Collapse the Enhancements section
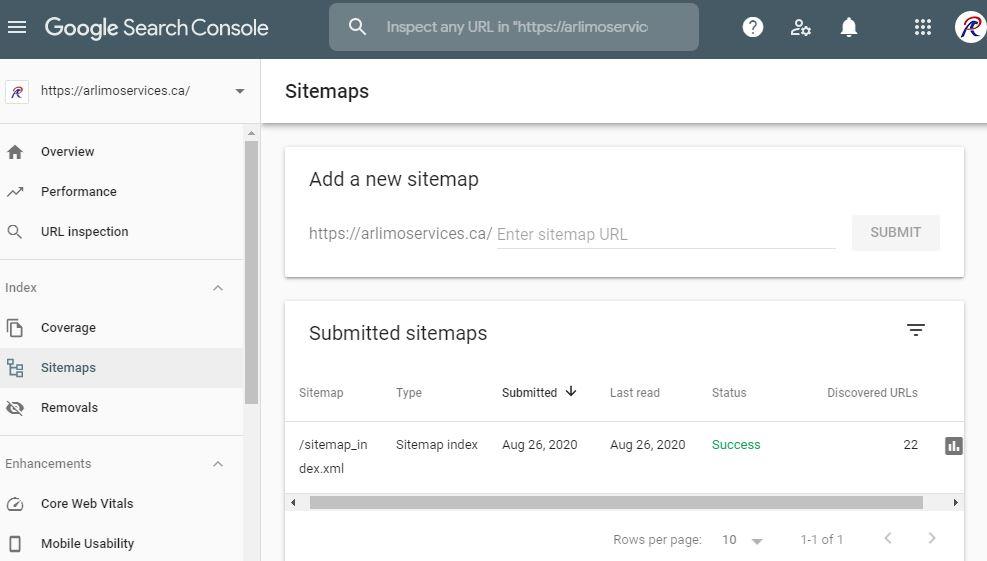987x561 pixels. coord(218,464)
